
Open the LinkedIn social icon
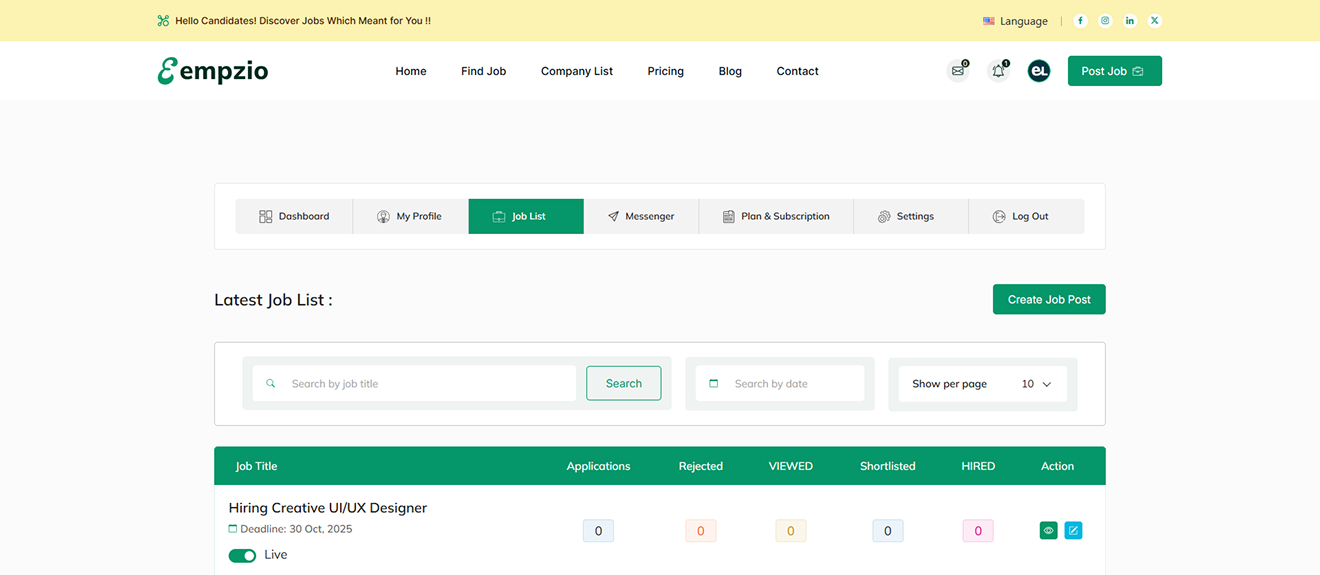(x=1130, y=20)
